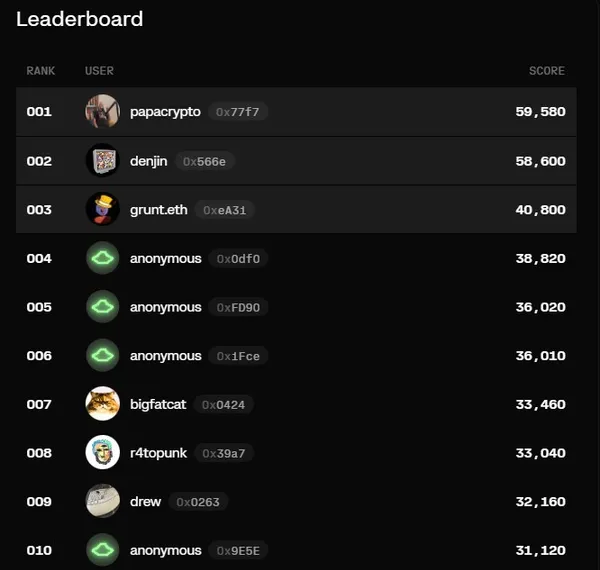Screen dimensions: 600x570
Task: Click grunt.eth's avatar image
Action: click(x=102, y=210)
